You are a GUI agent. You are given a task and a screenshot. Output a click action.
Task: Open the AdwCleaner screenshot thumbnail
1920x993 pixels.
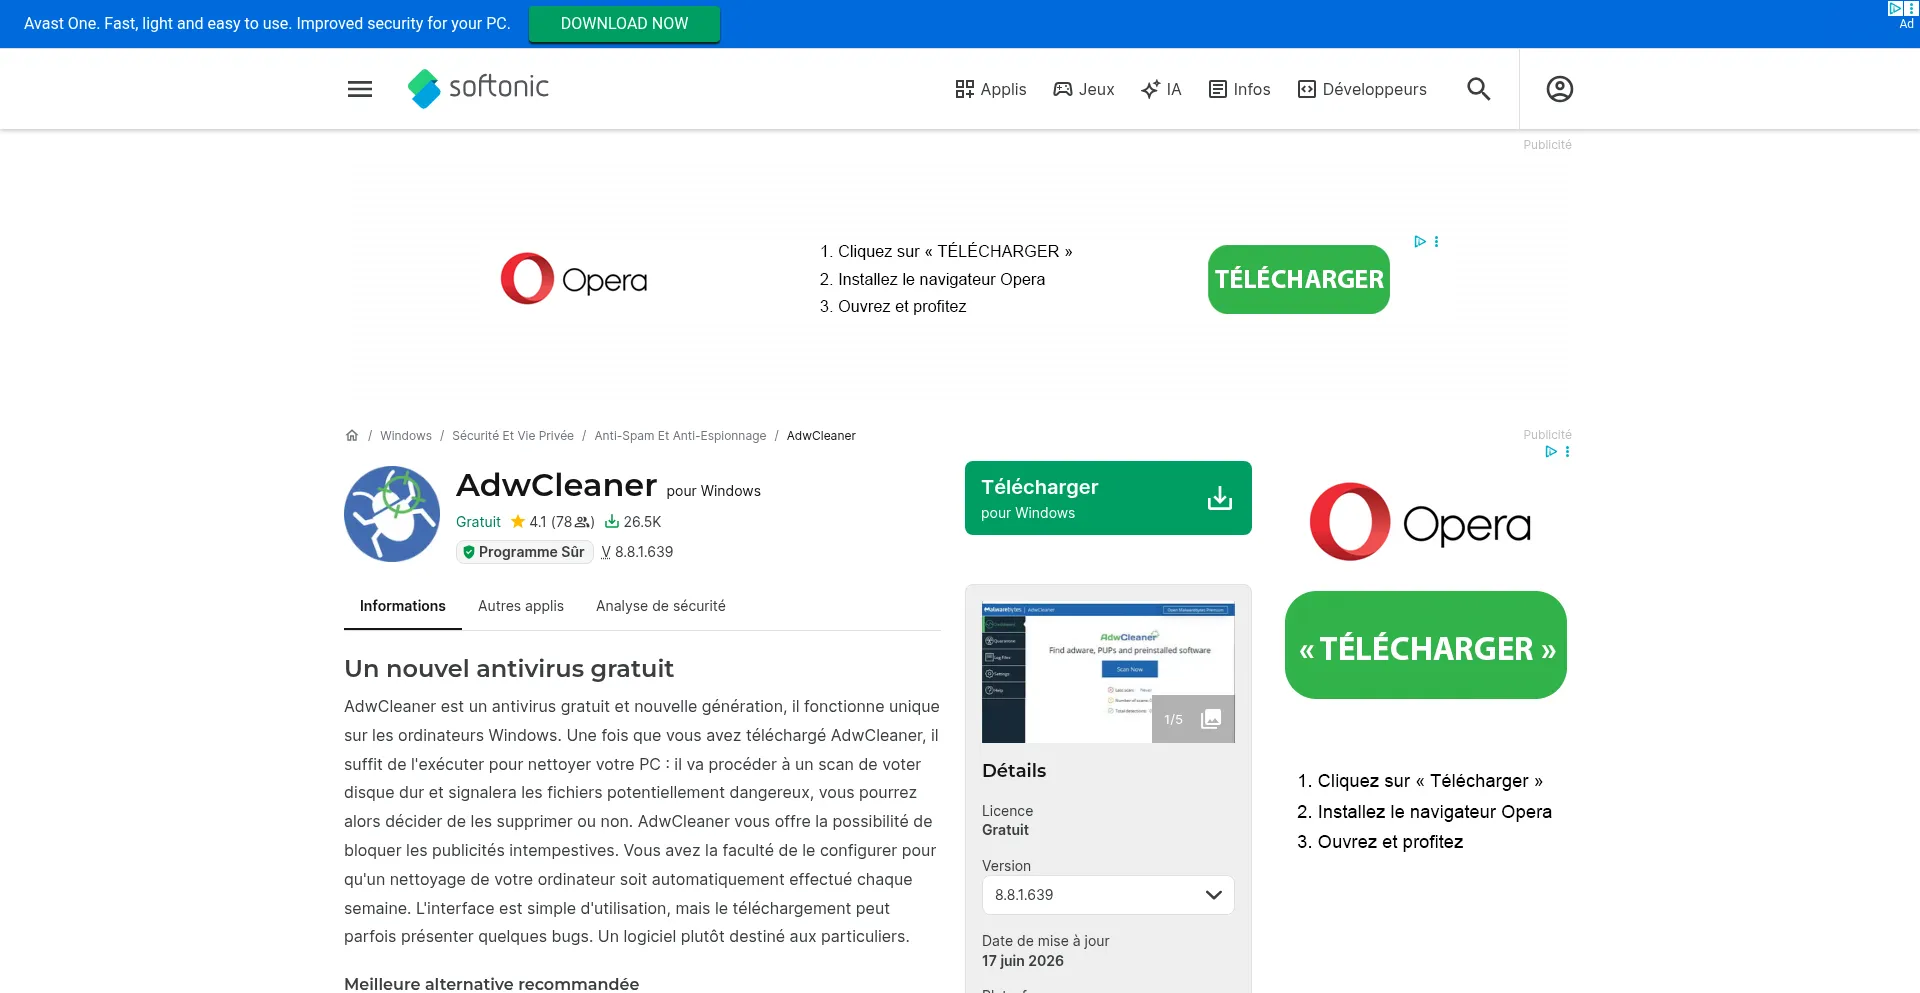pos(1108,672)
